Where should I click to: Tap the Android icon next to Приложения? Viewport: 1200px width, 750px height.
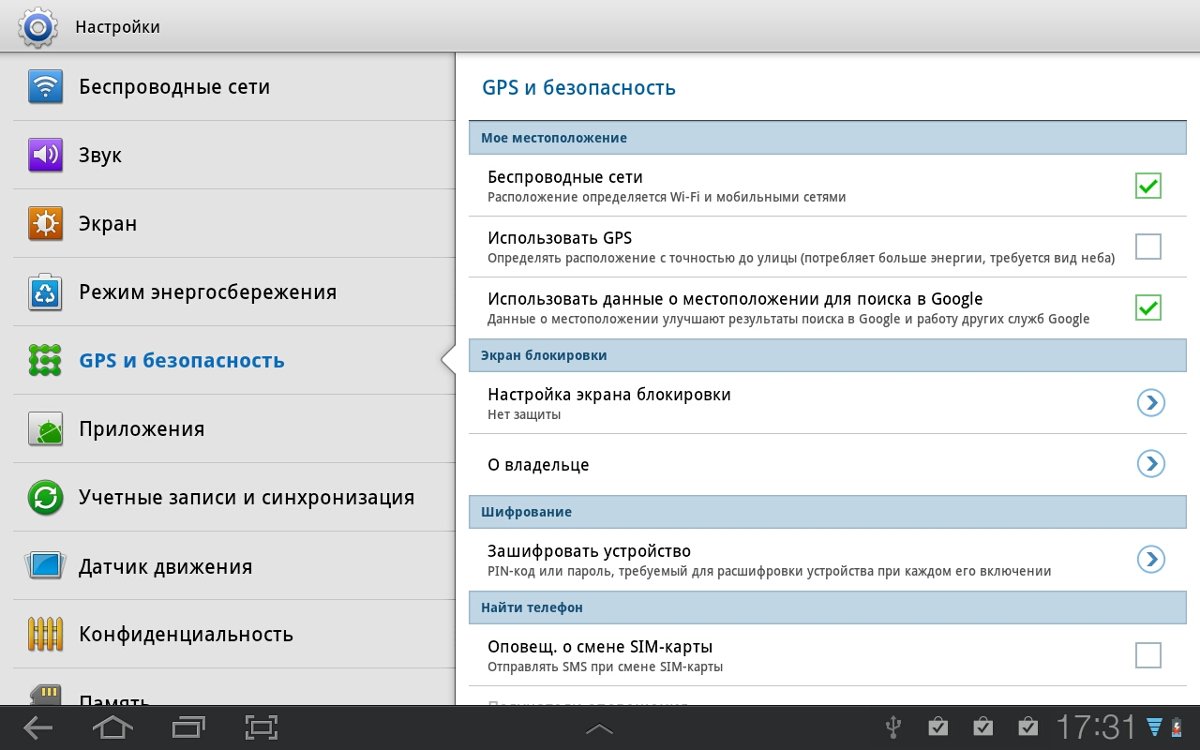tap(46, 429)
